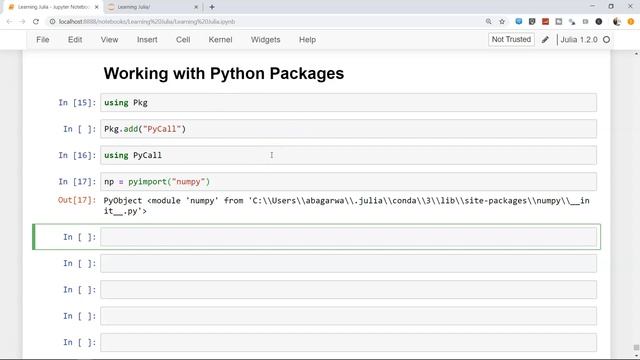Open the browser zoom magnifier icon
This screenshot has width=640, height=360.
point(489,22)
